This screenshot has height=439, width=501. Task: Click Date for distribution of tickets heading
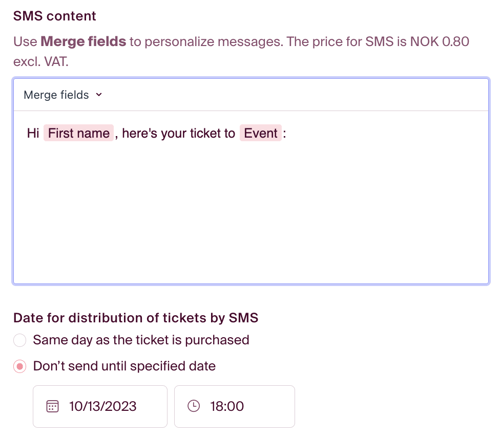[136, 318]
